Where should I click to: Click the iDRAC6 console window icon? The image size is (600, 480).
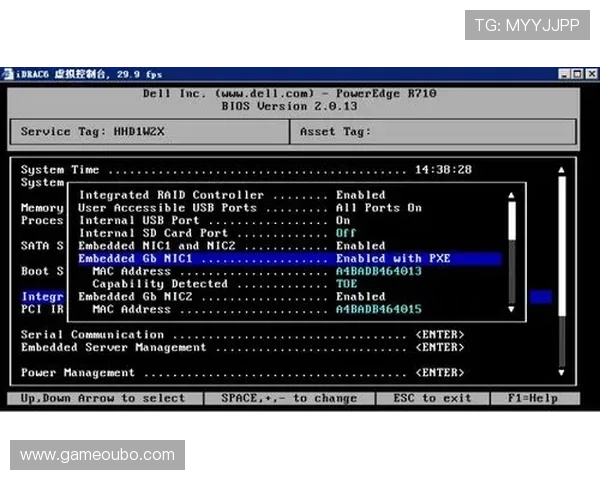pyautogui.click(x=9, y=74)
